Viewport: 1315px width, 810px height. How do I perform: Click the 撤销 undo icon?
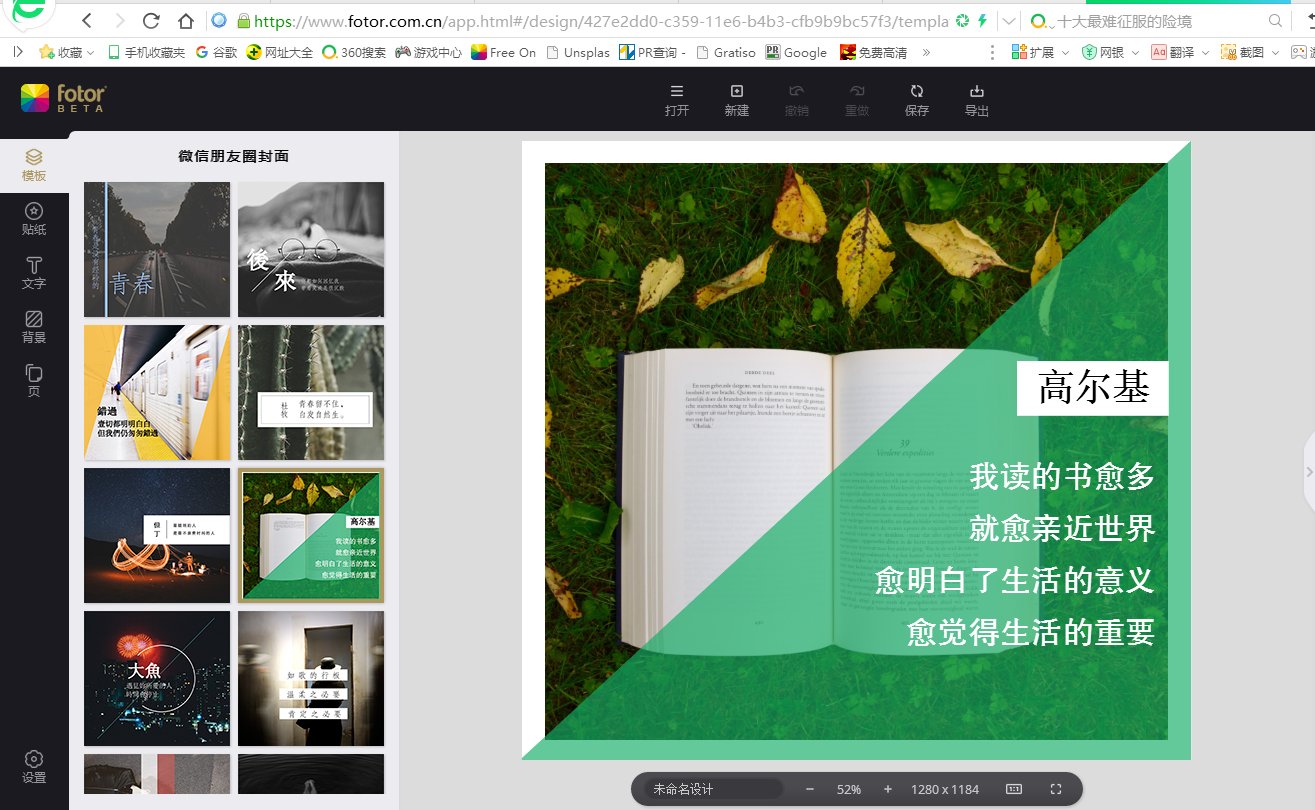pos(796,100)
